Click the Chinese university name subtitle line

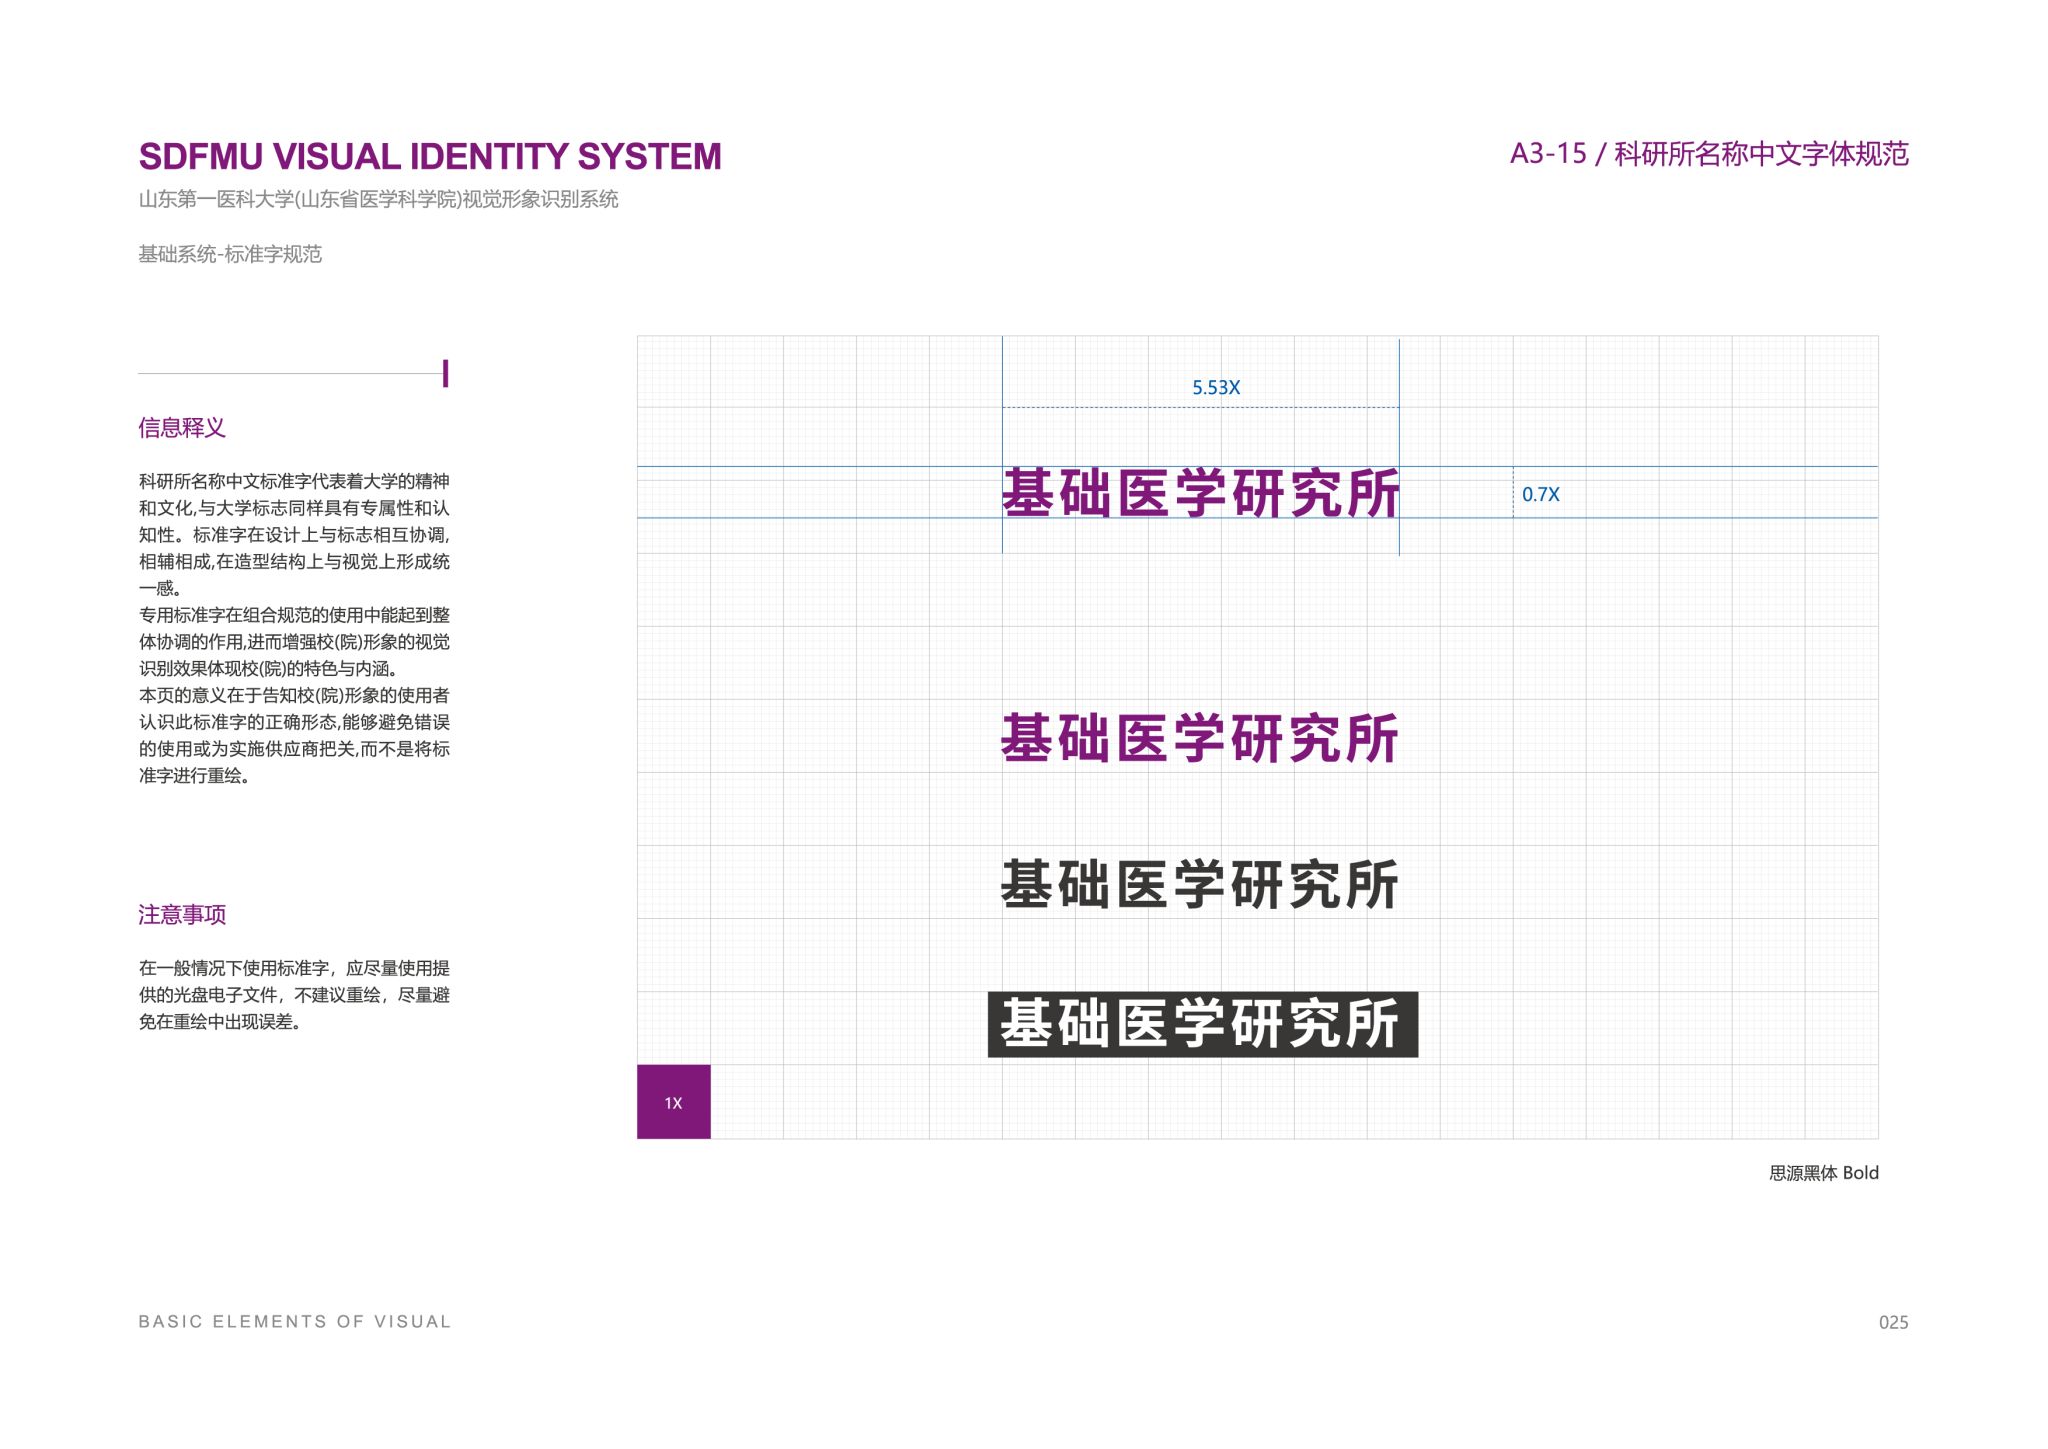[378, 200]
